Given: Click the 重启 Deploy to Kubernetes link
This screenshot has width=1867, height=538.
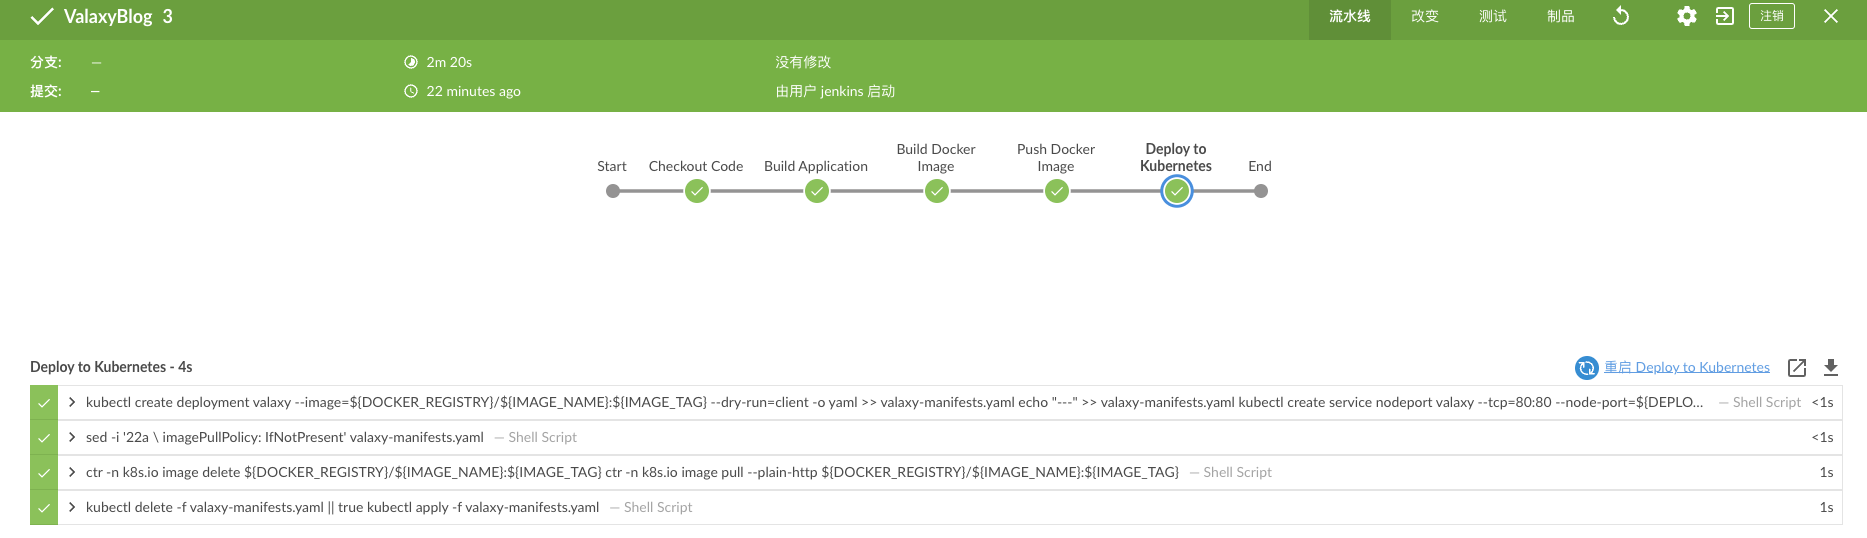Looking at the screenshot, I should tap(1687, 367).
